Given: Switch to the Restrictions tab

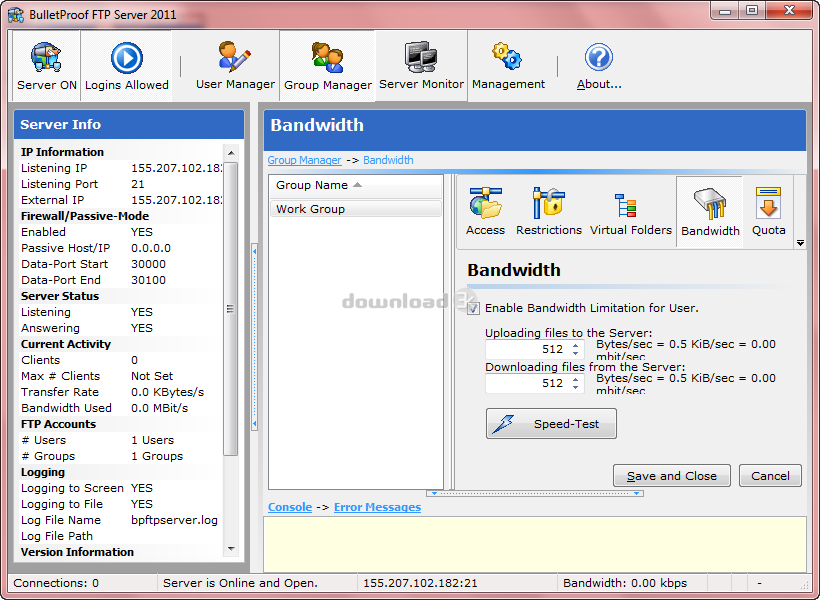Looking at the screenshot, I should coord(549,212).
